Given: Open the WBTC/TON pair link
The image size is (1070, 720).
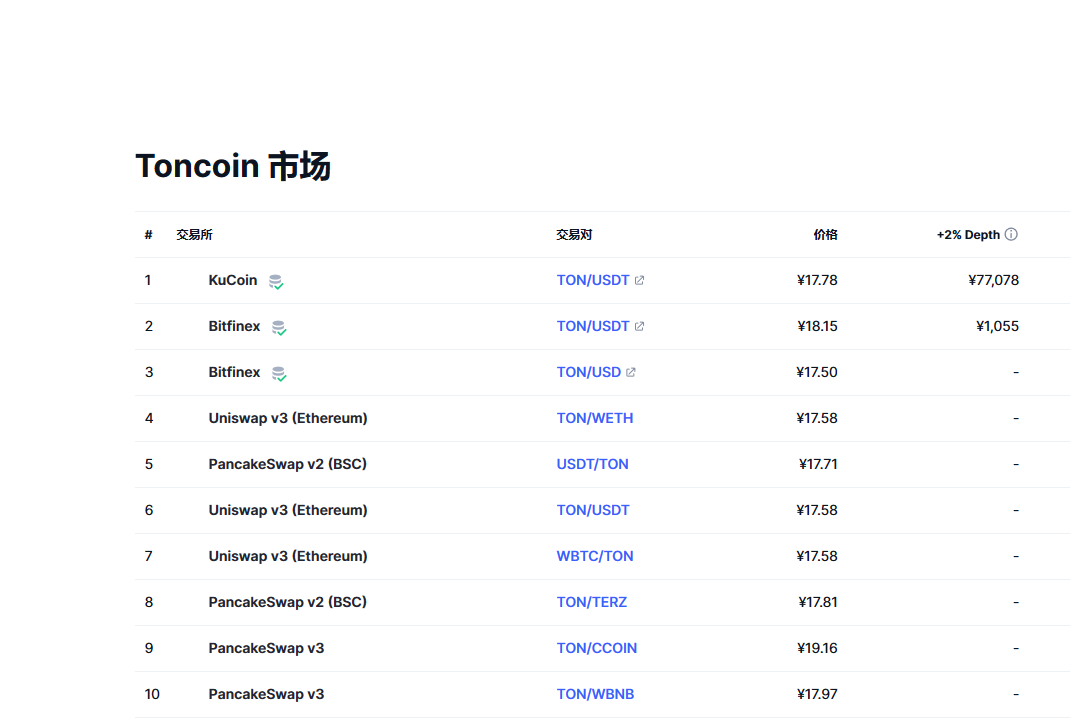Looking at the screenshot, I should 594,556.
